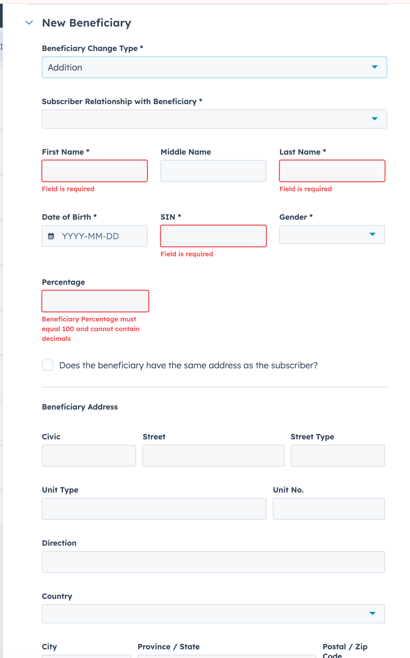Image resolution: width=410 pixels, height=658 pixels.
Task: Click the Country dropdown arrow icon
Action: (x=372, y=614)
